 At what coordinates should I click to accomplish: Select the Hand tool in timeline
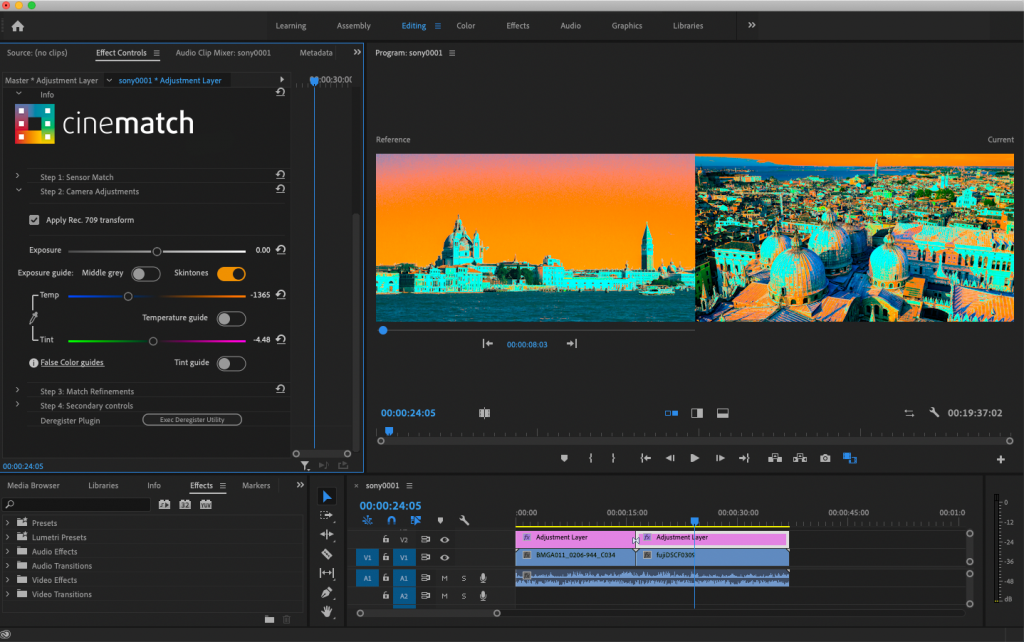(x=327, y=612)
